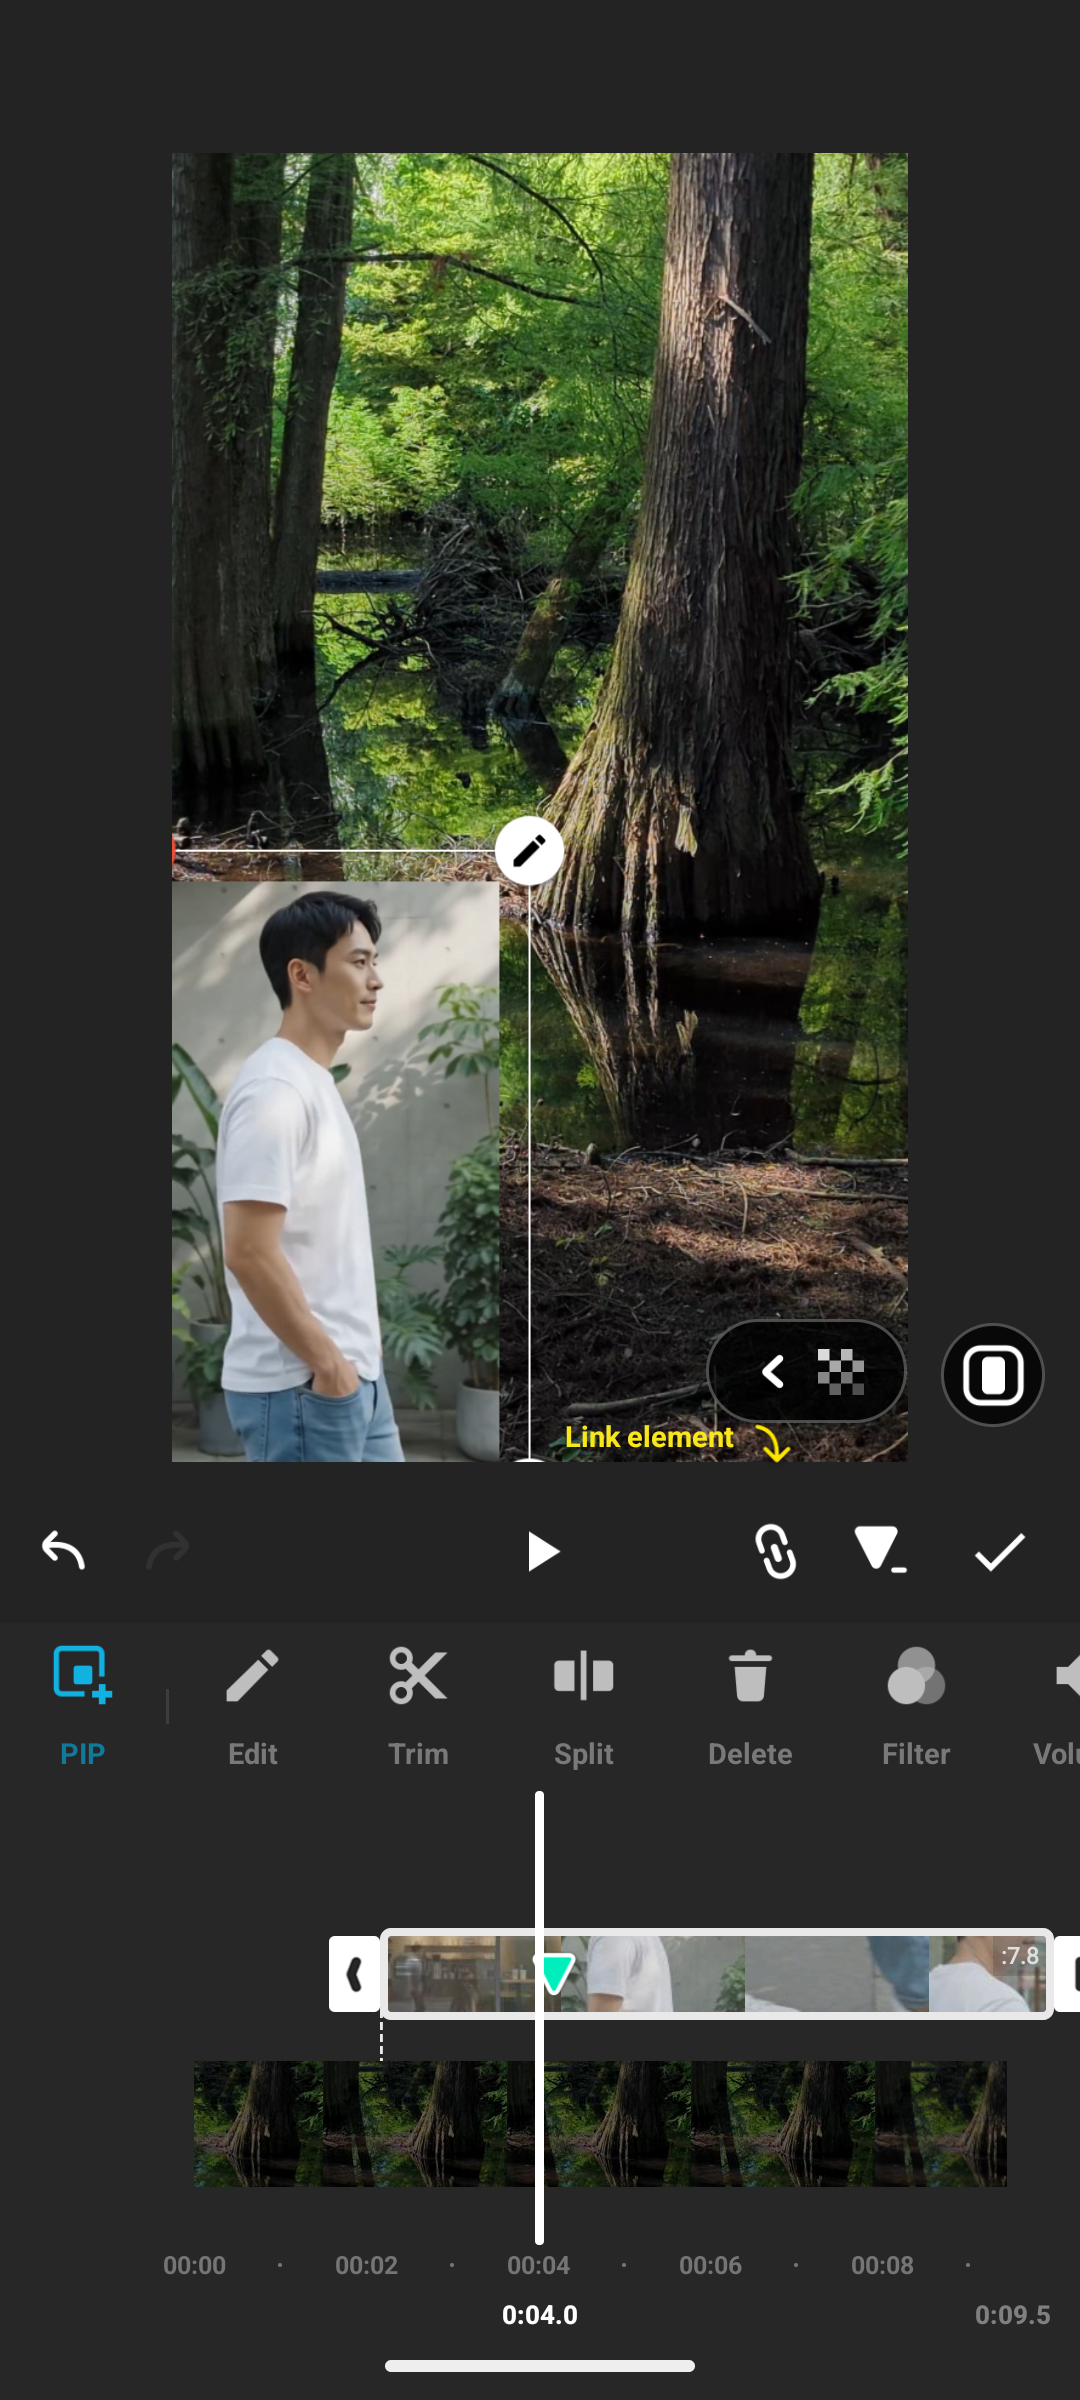Tap the pencil edit handle on PIP overlay
The image size is (1080, 2400).
[x=529, y=851]
